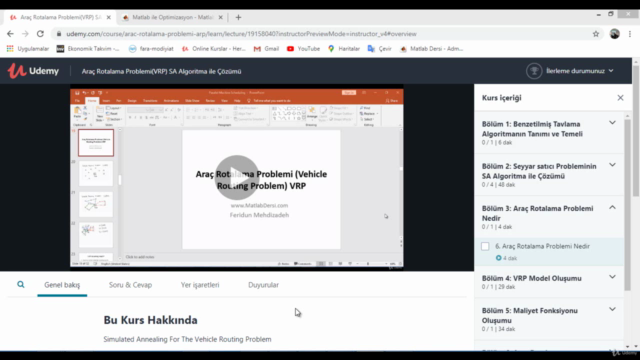
Task: Close the Matlab ile Optimizasyon tab
Action: pyautogui.click(x=220, y=17)
